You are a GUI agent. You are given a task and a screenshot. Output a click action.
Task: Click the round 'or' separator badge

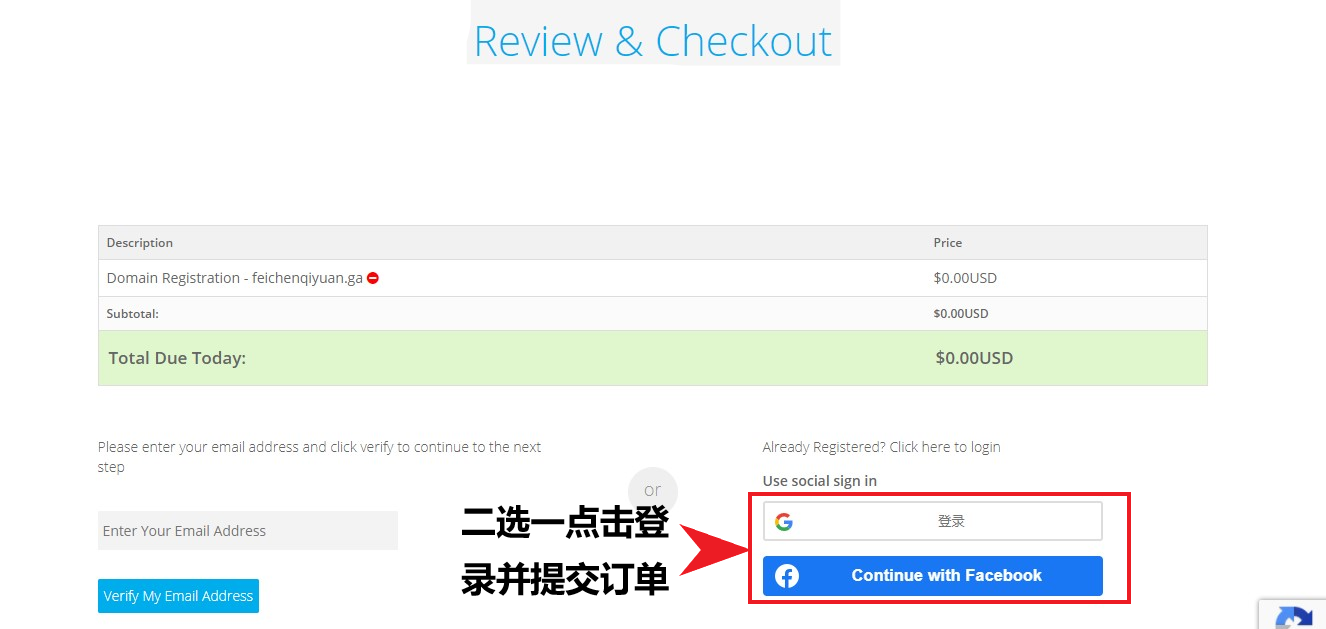pyautogui.click(x=653, y=491)
